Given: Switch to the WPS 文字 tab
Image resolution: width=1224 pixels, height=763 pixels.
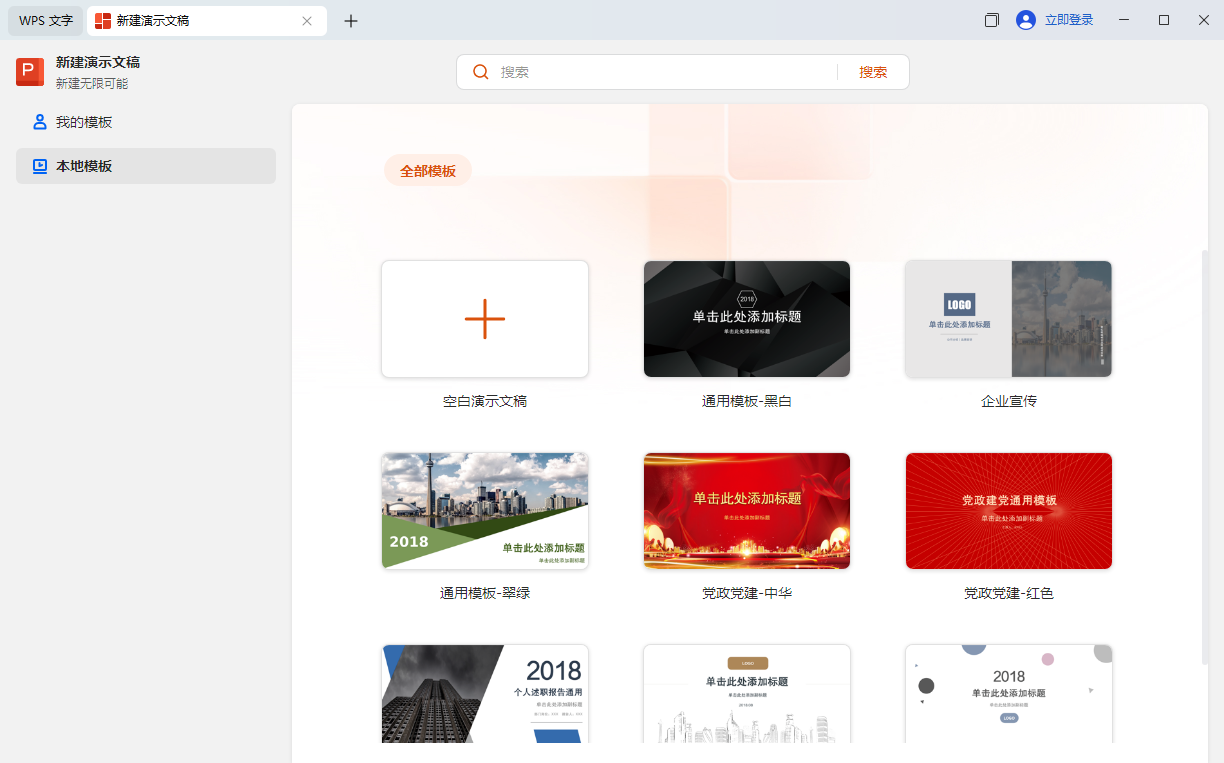Looking at the screenshot, I should pos(44,20).
